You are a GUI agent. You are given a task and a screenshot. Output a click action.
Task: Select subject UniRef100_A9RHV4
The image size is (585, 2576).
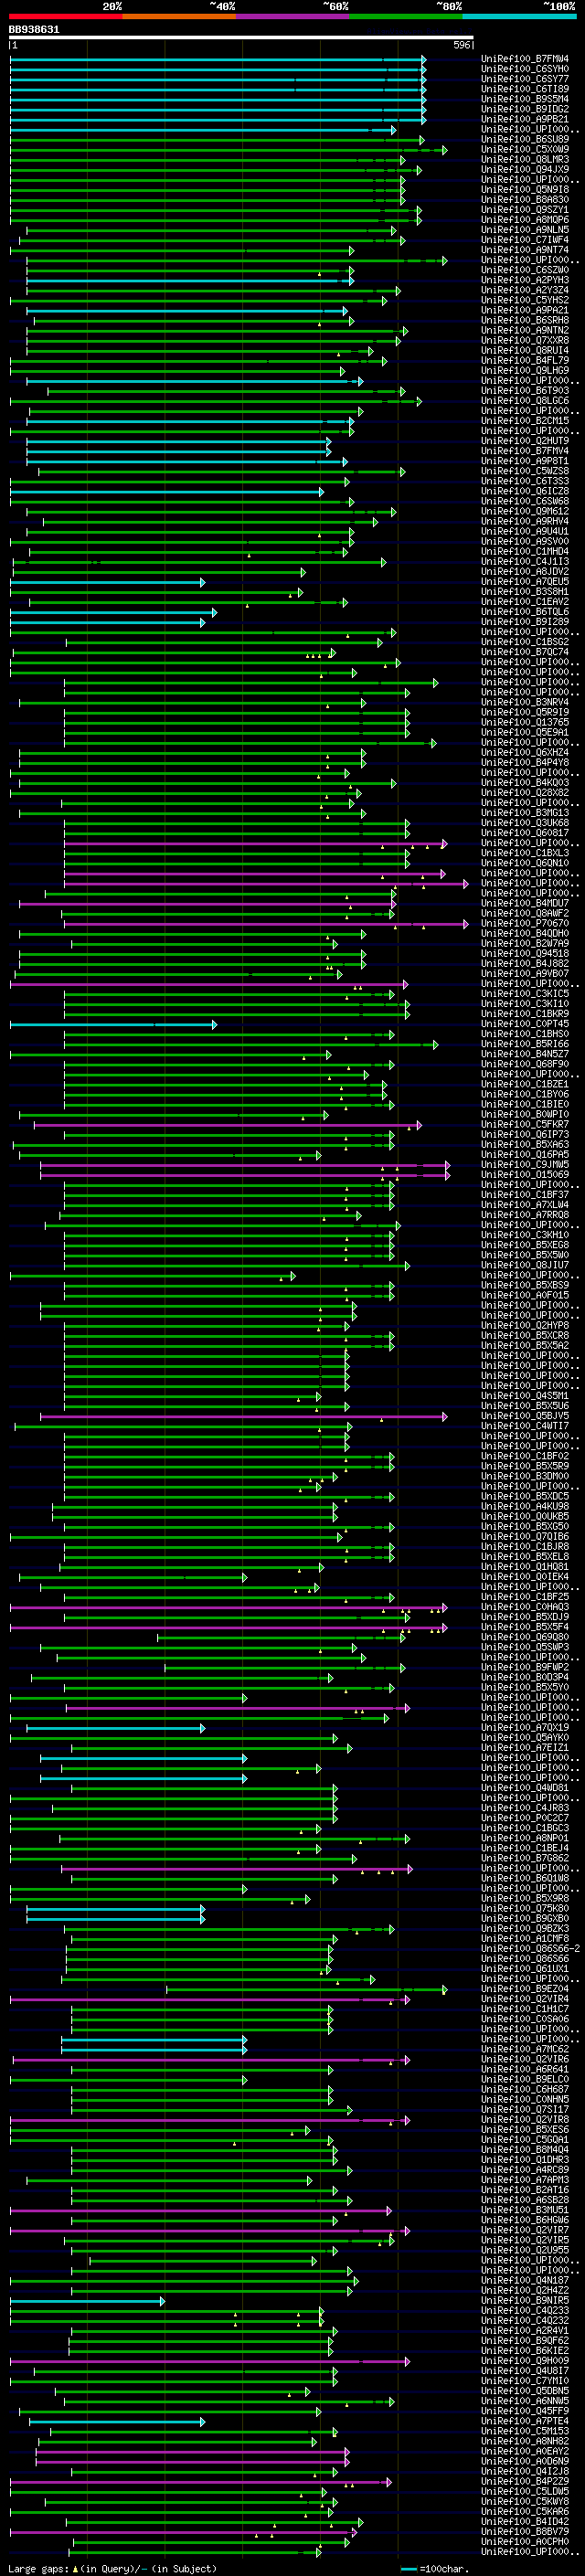click(x=525, y=521)
